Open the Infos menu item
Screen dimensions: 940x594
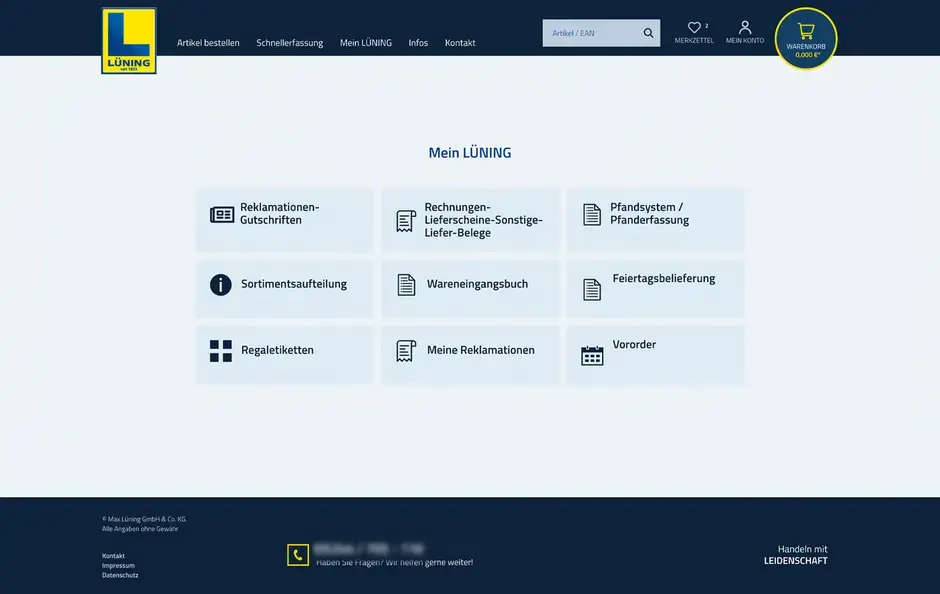tap(418, 42)
